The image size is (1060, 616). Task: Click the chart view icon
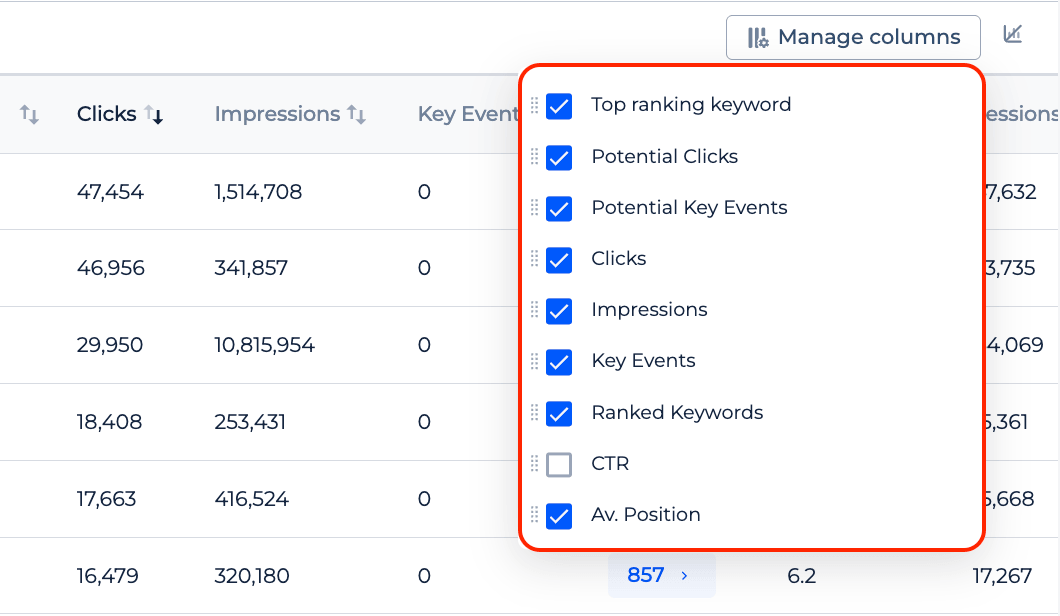click(1012, 34)
